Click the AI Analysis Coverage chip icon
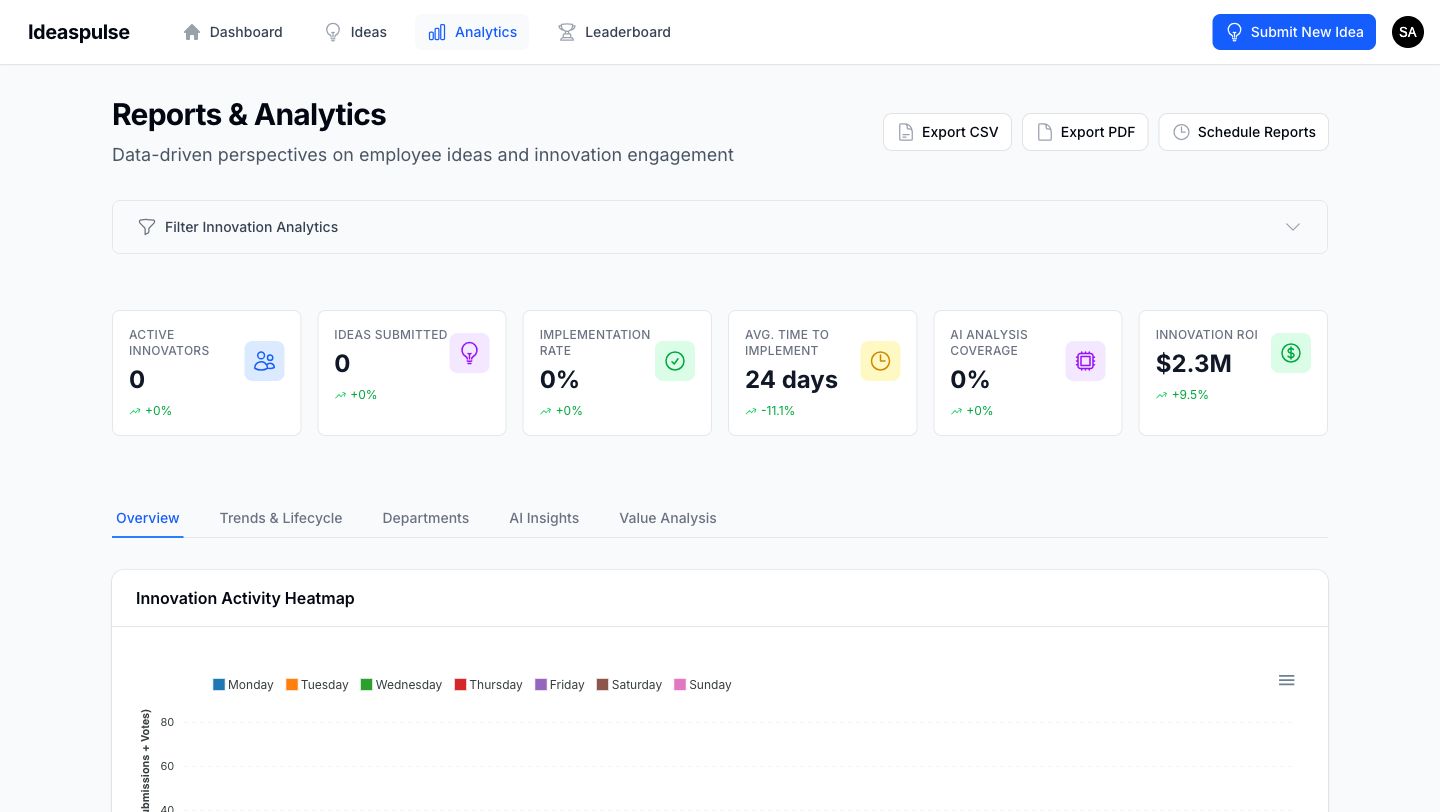The width and height of the screenshot is (1440, 812). 1086,361
